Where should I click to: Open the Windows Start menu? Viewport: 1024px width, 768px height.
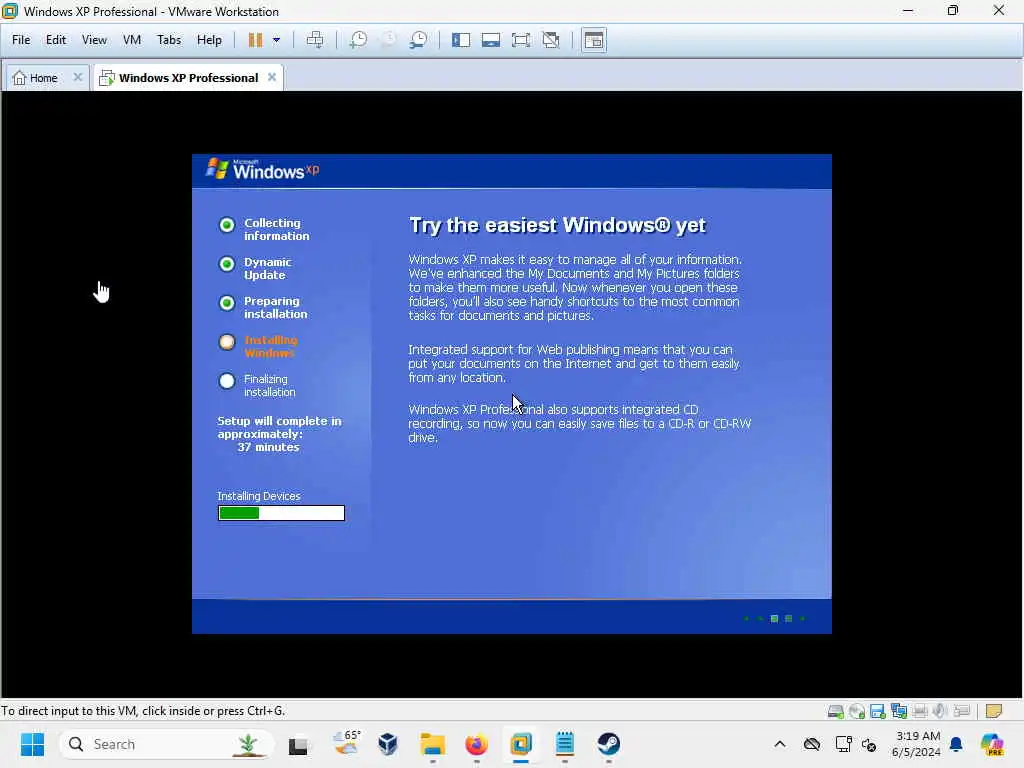32,744
